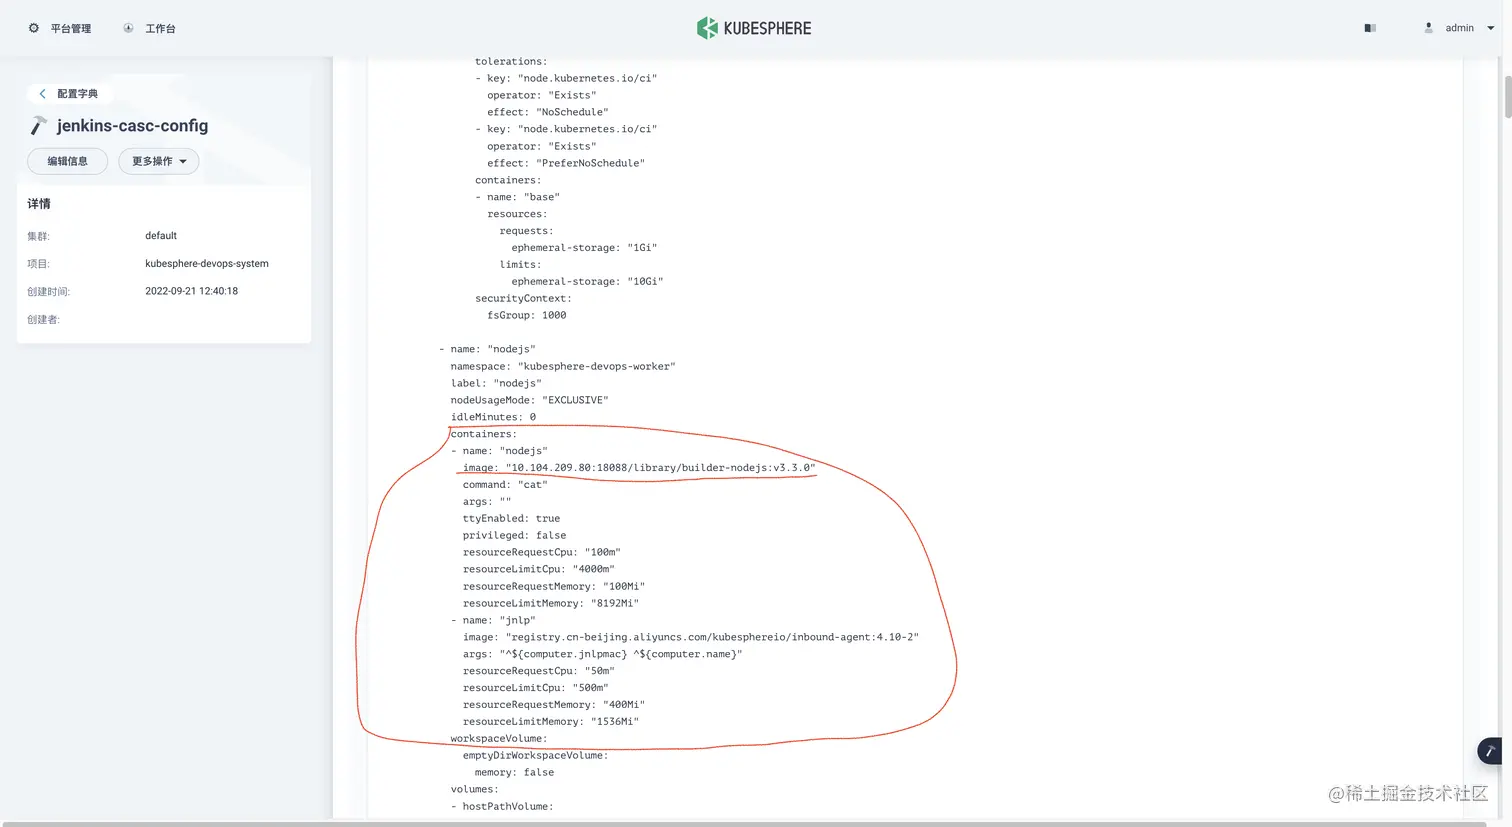Viewport: 1512px width, 827px height.
Task: Click the line hostPathVolume:
Action: click(502, 806)
